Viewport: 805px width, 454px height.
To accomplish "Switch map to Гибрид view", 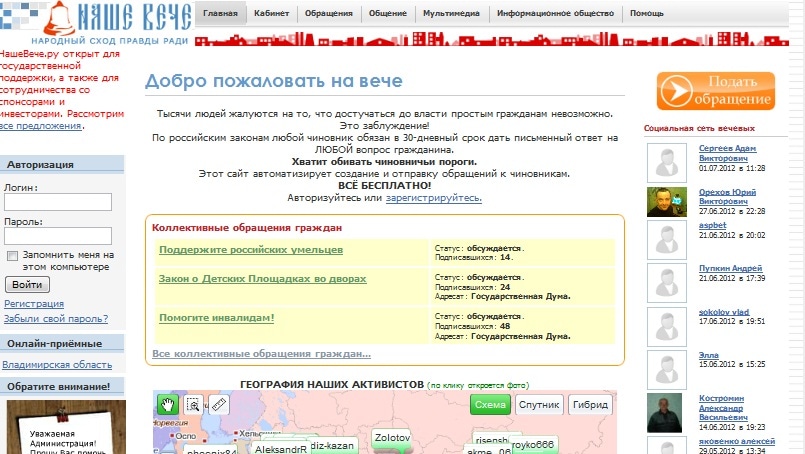I will coord(590,405).
